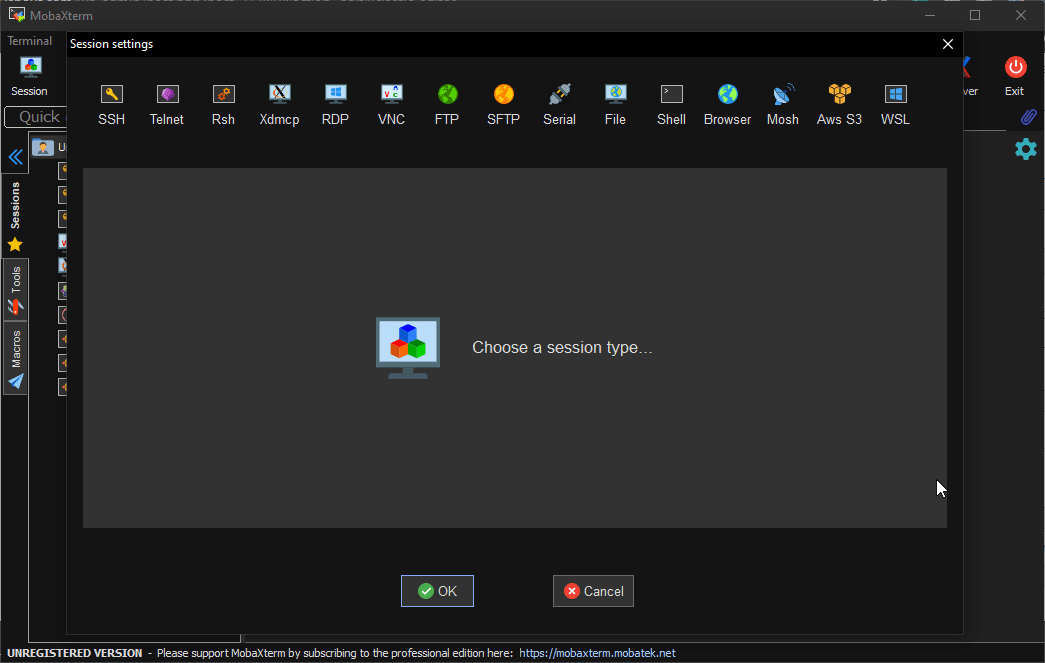Image resolution: width=1045 pixels, height=663 pixels.
Task: Pick the Shell session type
Action: 671,105
